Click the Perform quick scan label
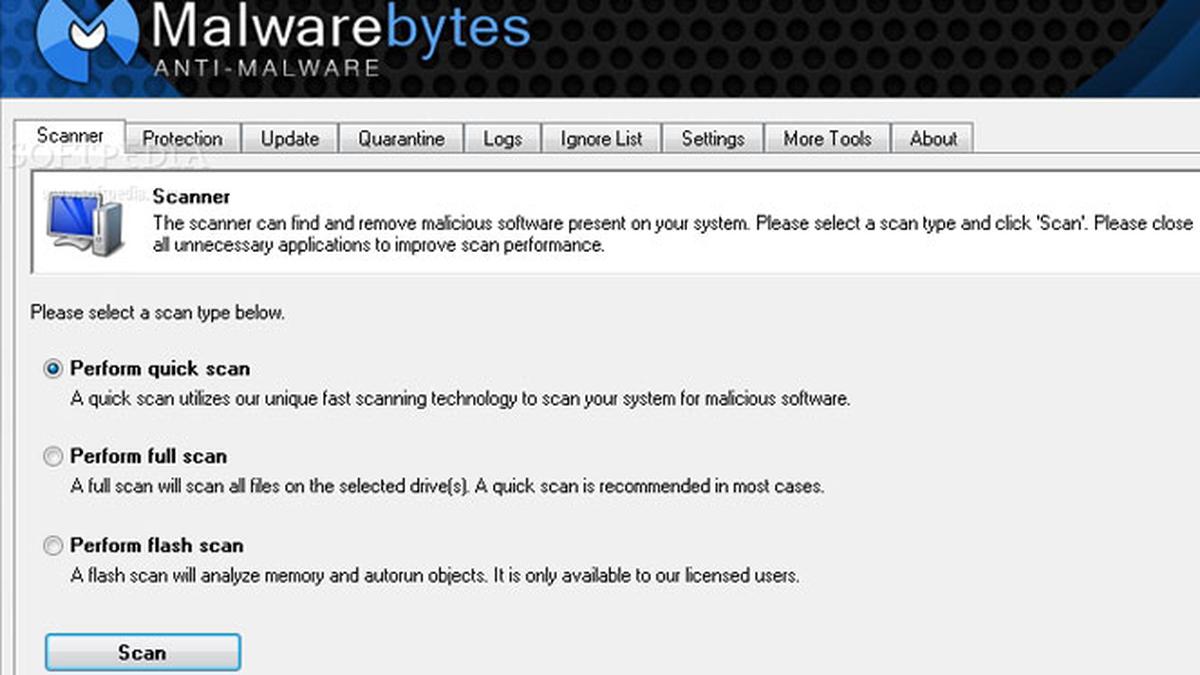This screenshot has height=675, width=1200. click(159, 368)
